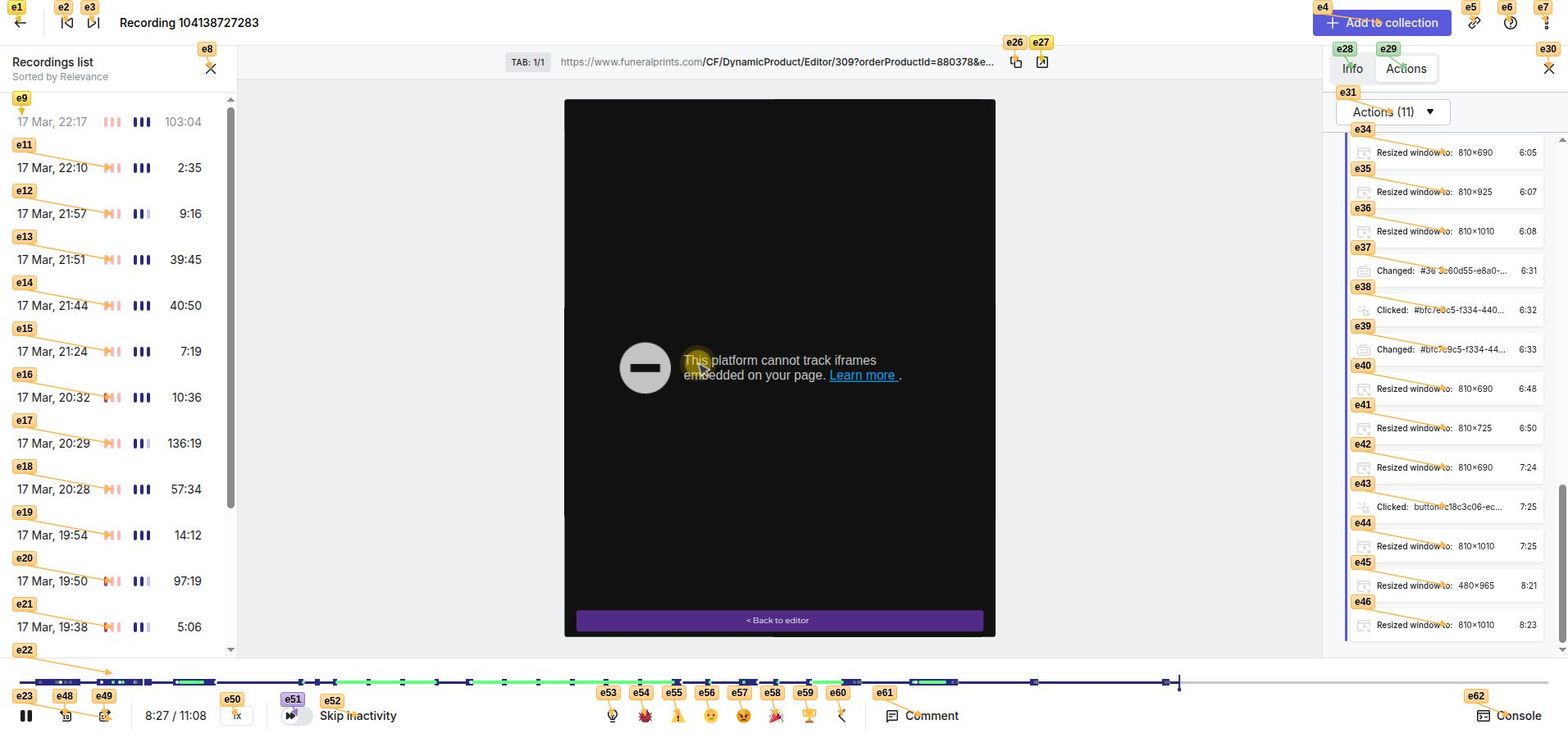Close the Info/Actions side panel
Image resolution: width=1568 pixels, height=742 pixels.
(x=1549, y=68)
